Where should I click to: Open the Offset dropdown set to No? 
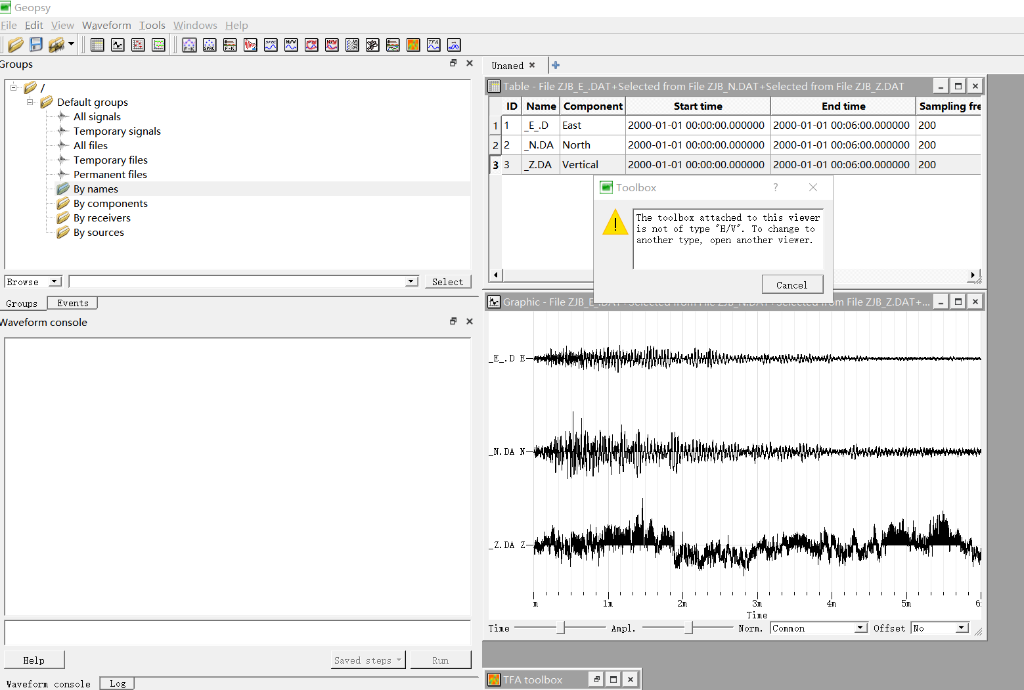pos(962,628)
